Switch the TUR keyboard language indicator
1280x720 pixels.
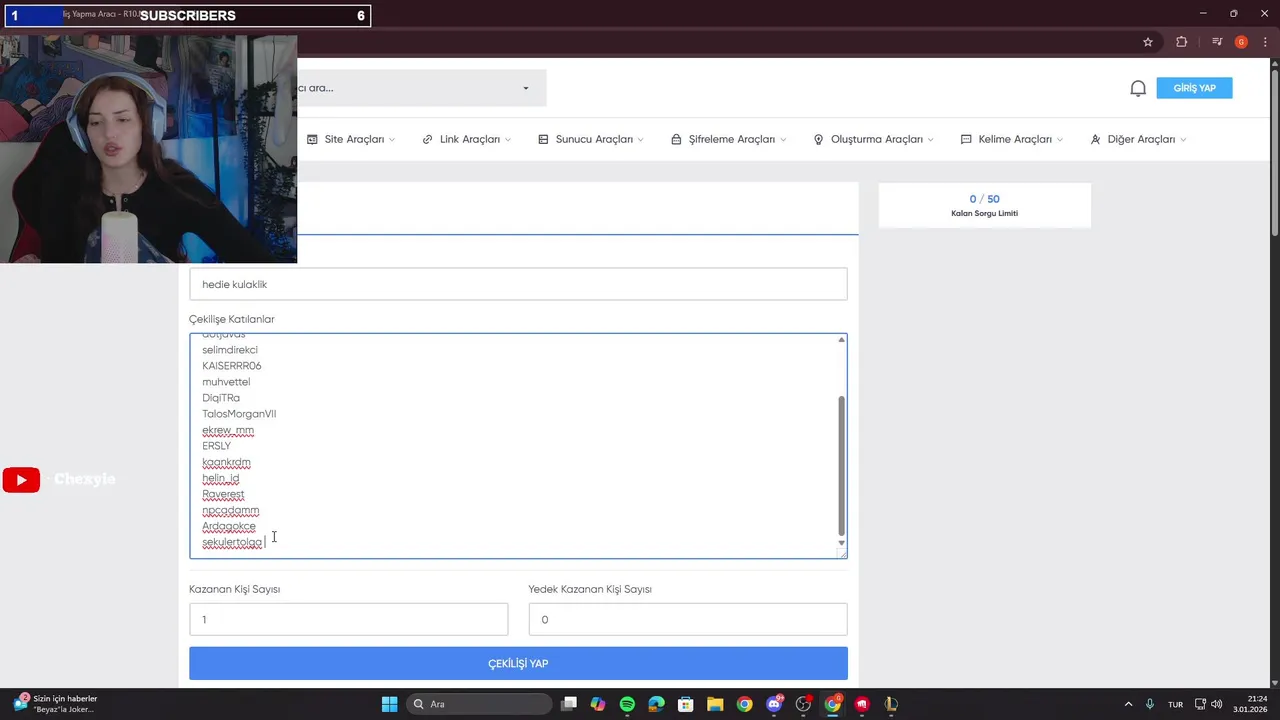pyautogui.click(x=1176, y=704)
